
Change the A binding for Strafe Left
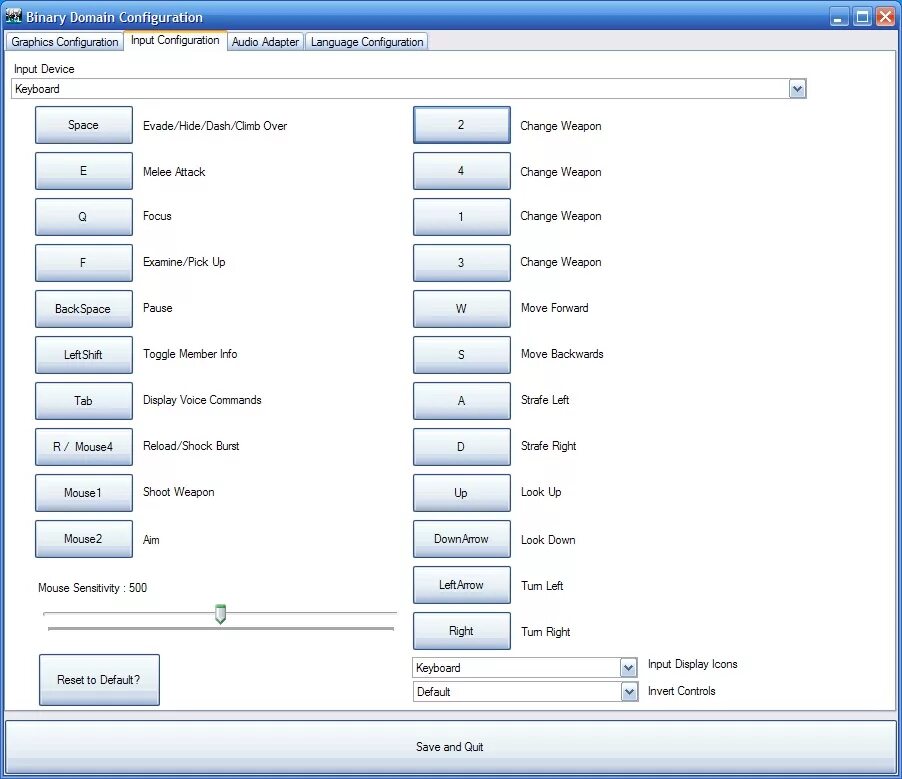click(x=461, y=401)
